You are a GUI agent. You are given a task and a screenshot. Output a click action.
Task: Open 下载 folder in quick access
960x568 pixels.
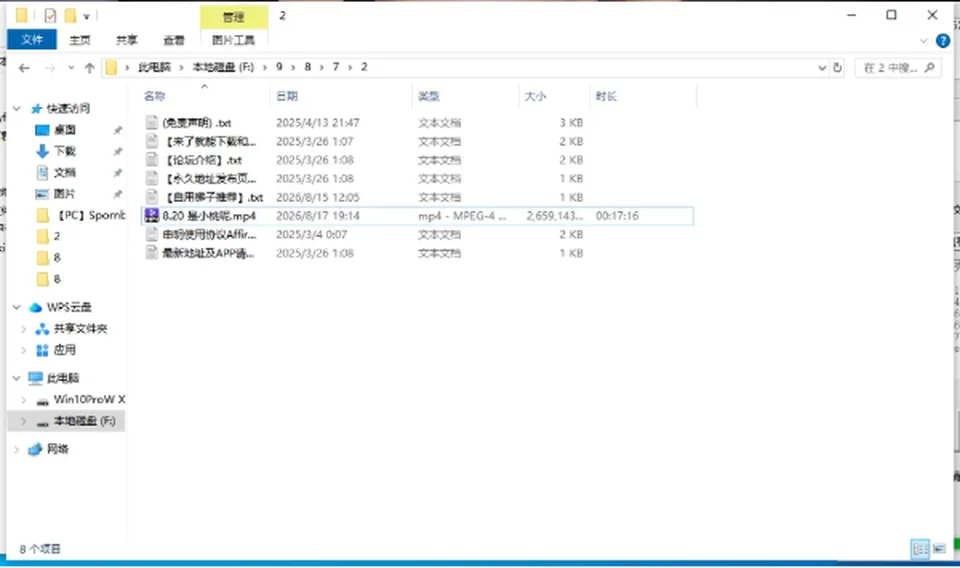pyautogui.click(x=65, y=151)
